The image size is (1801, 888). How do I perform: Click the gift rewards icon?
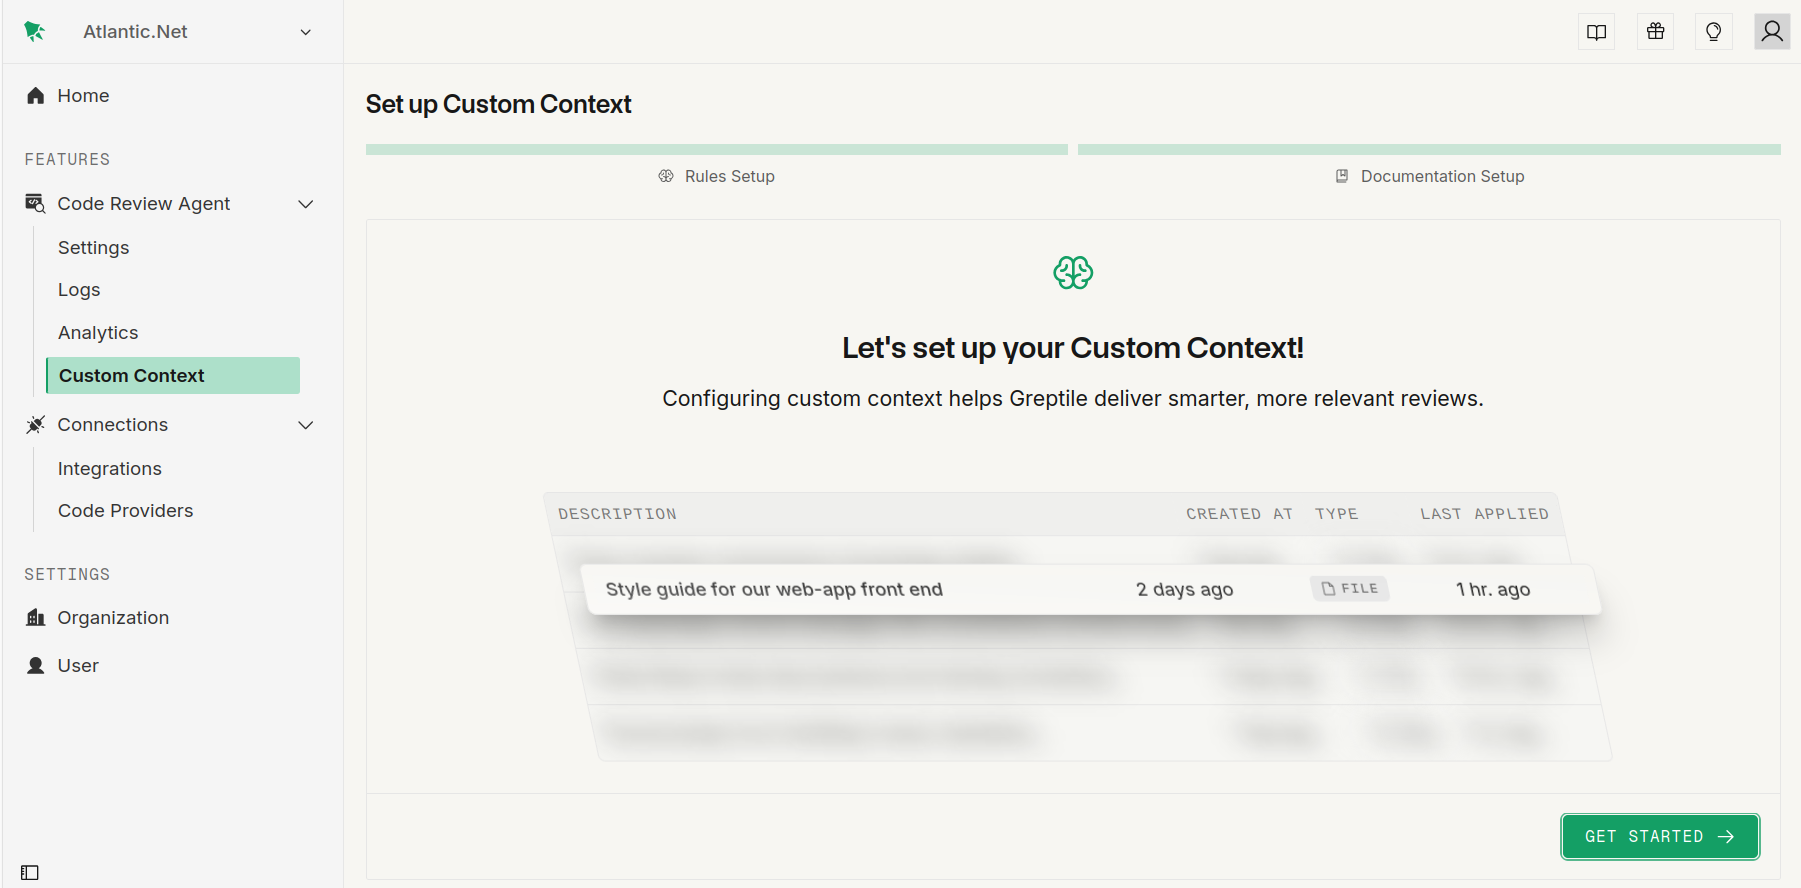[1656, 32]
